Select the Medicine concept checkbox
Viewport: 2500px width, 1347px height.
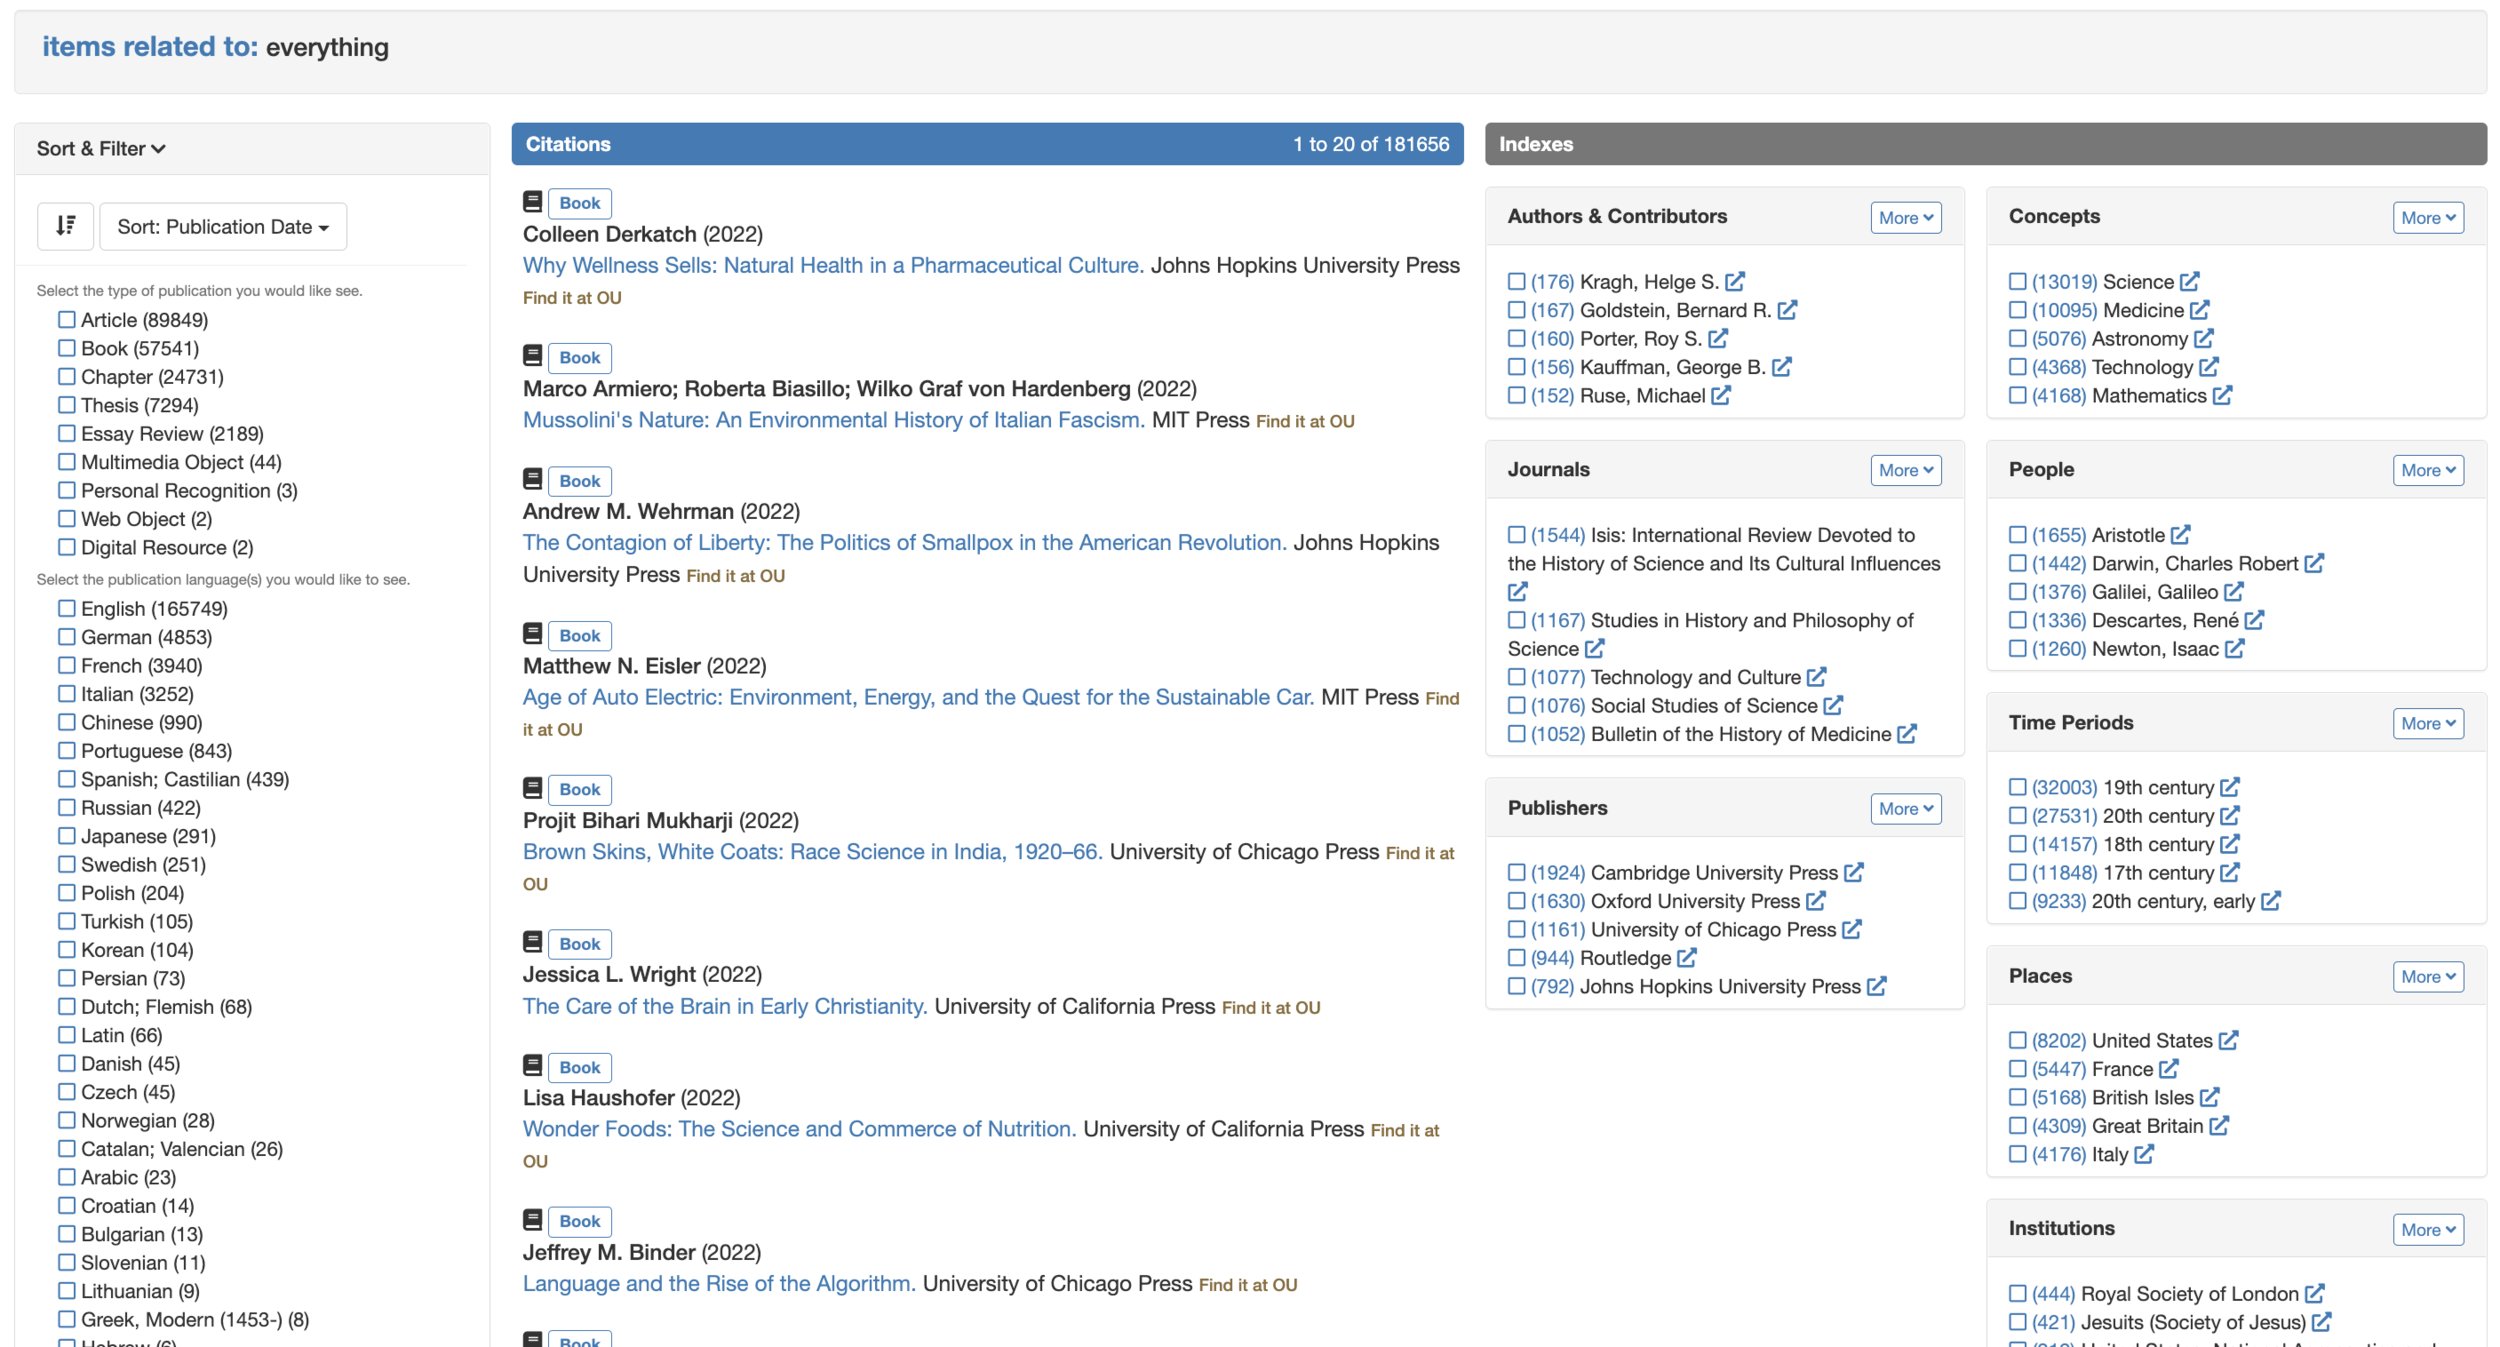pos(2018,310)
